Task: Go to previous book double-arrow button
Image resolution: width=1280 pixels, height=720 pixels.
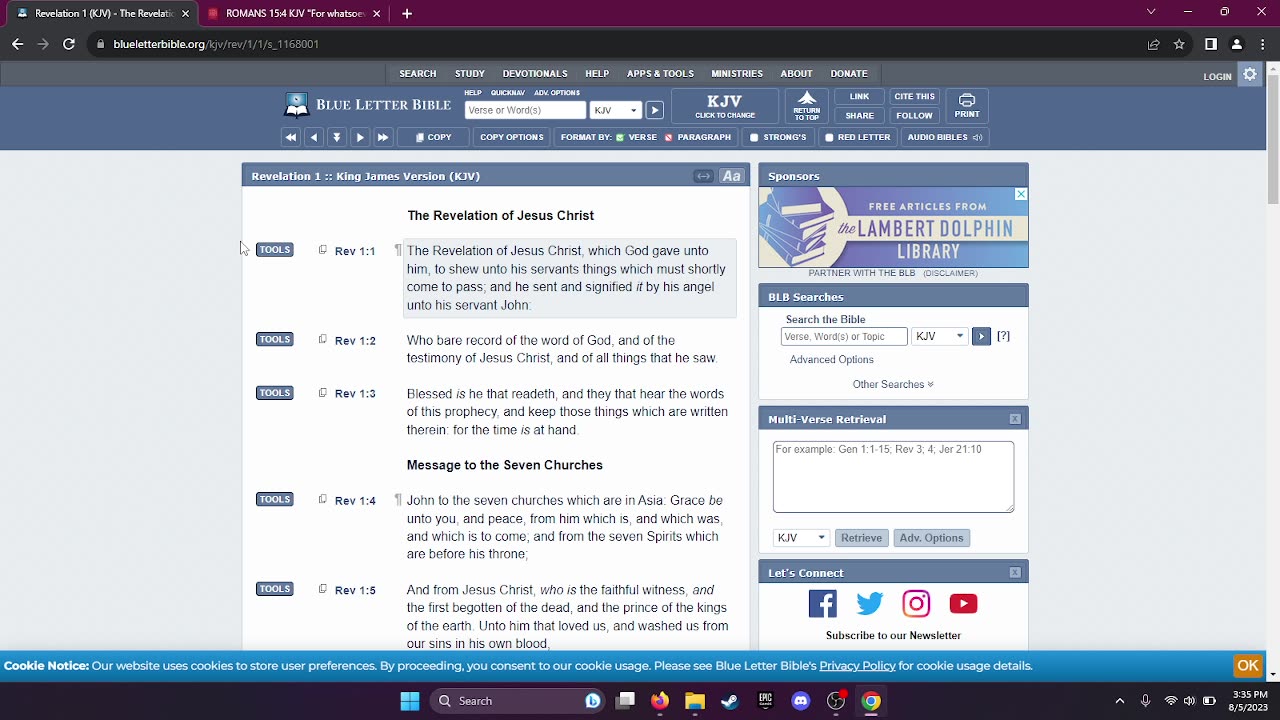Action: (x=291, y=137)
